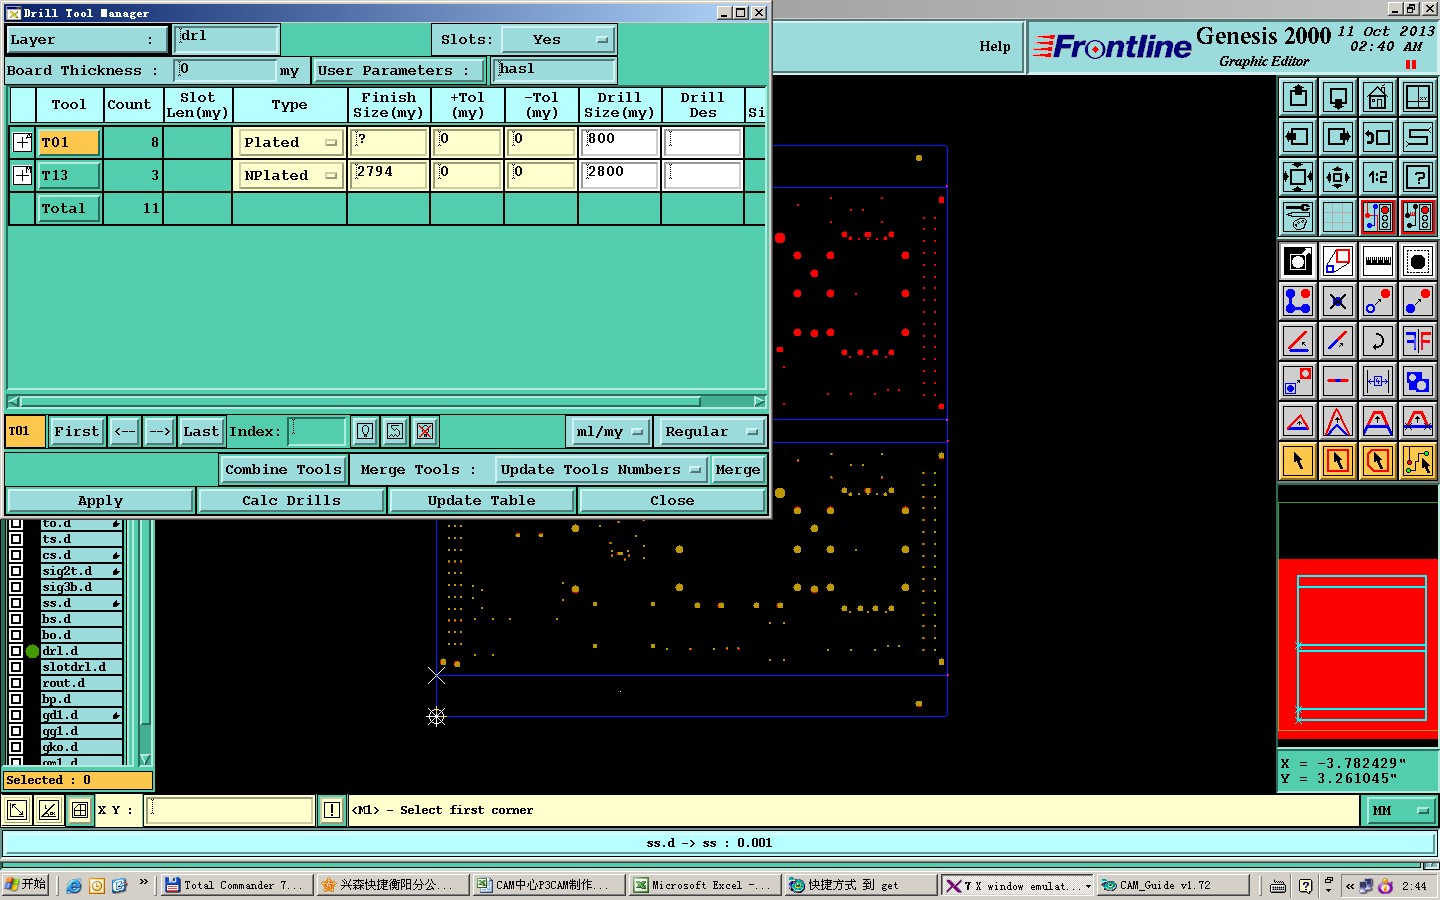This screenshot has height=900, width=1440.
Task: Click the S-shaped serpentine icon
Action: click(x=1417, y=137)
